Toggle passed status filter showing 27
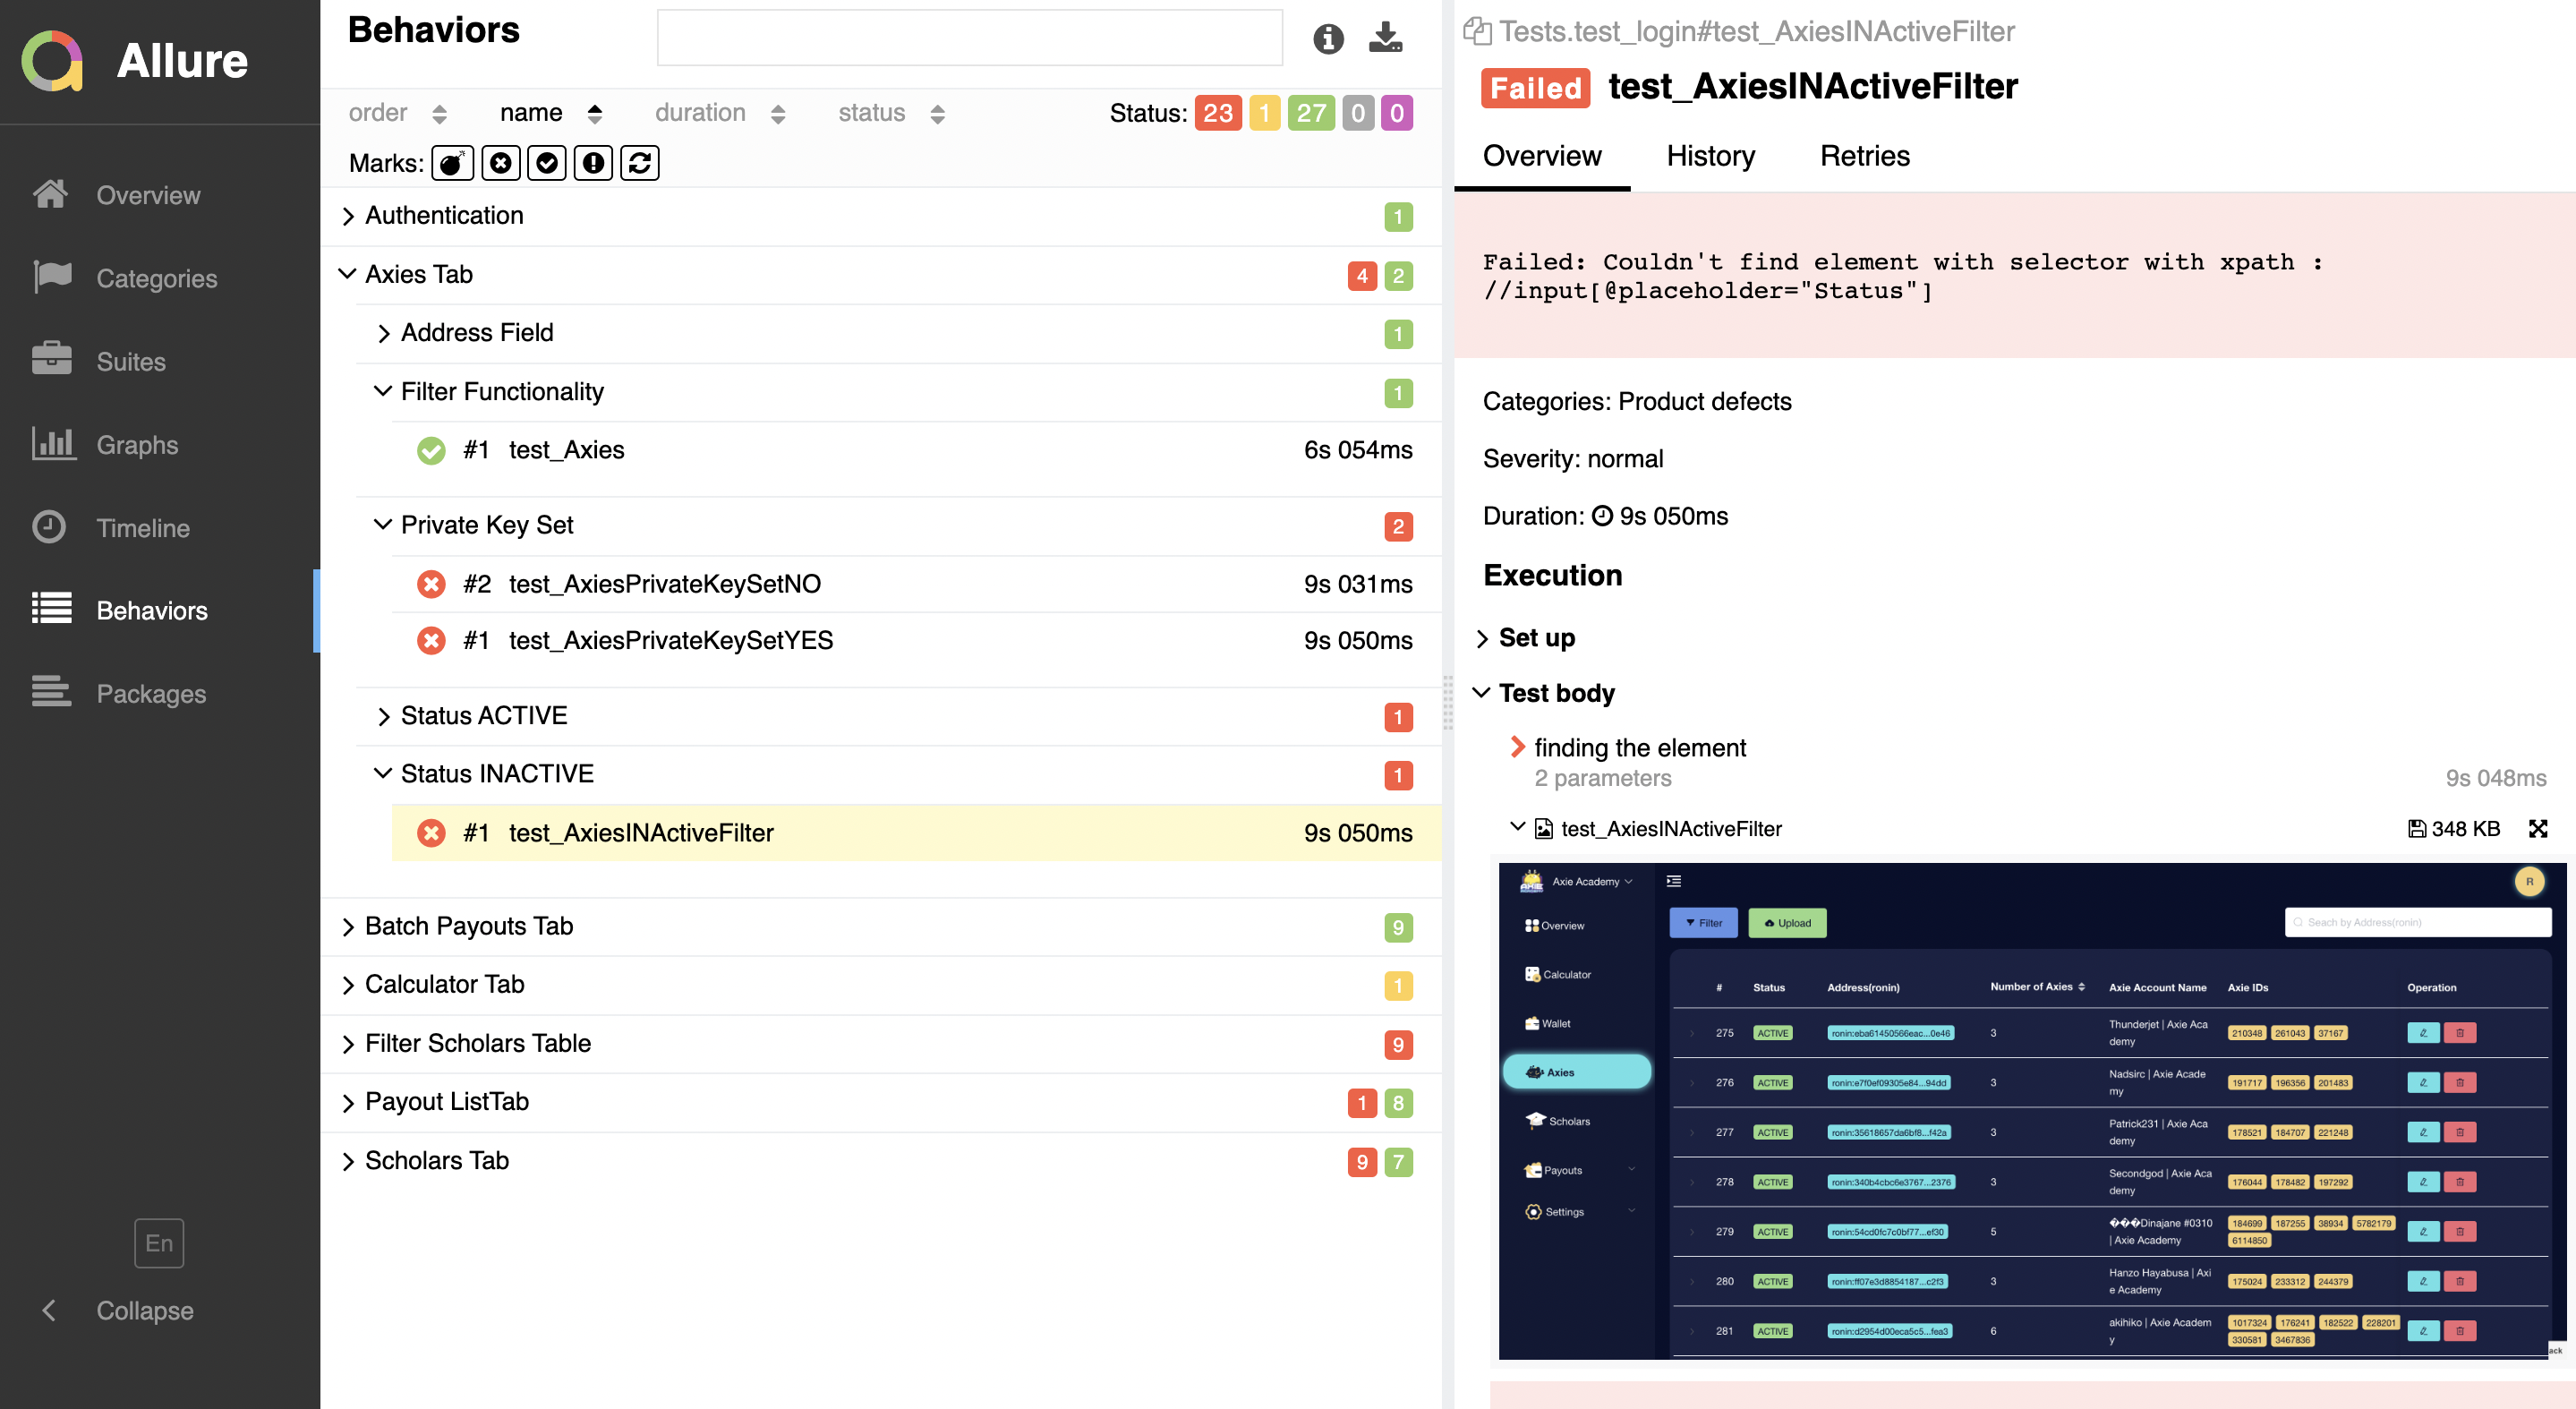 1310,113
